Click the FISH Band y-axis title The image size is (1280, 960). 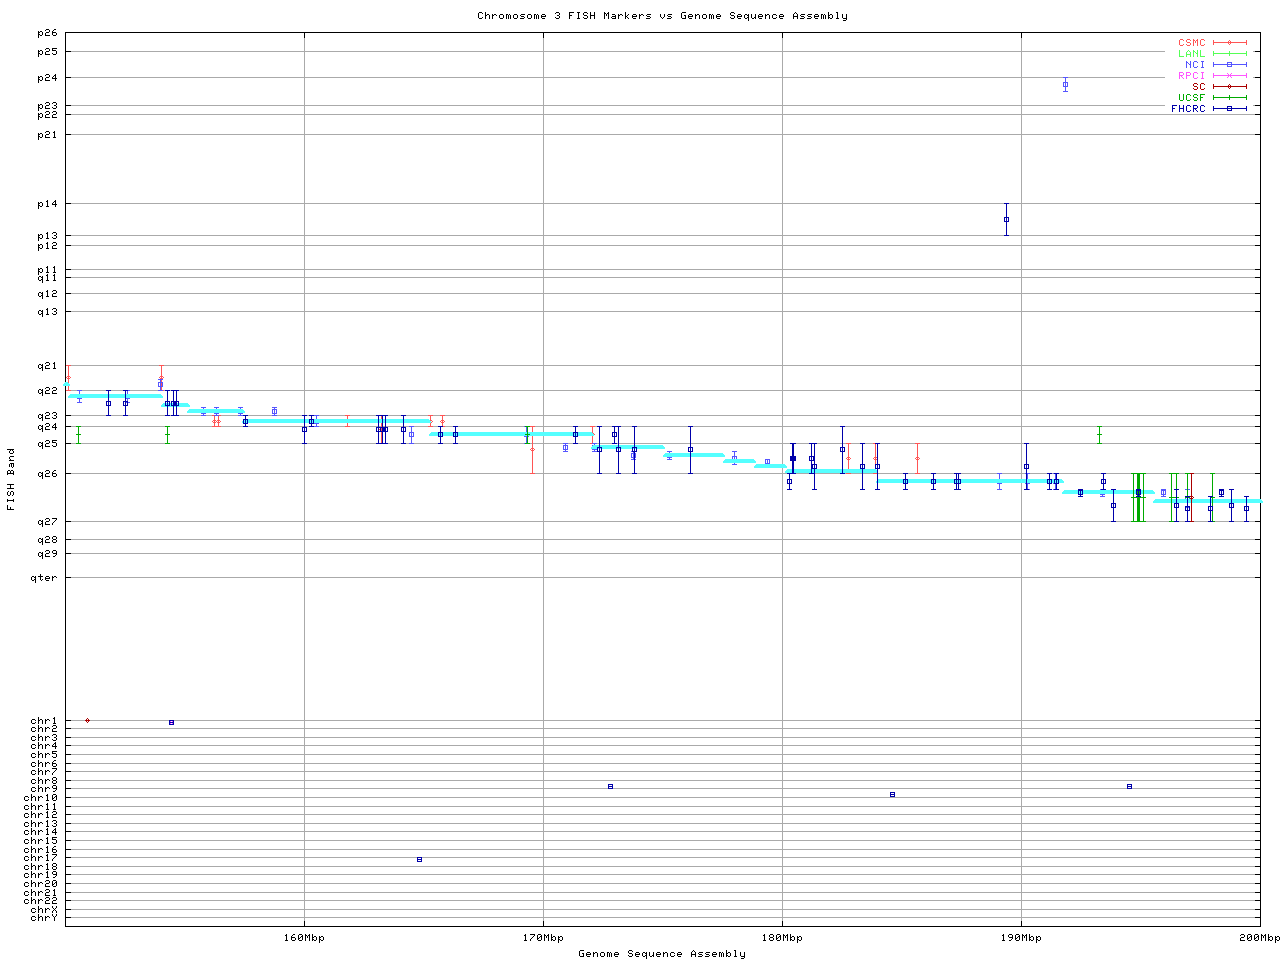pos(11,479)
